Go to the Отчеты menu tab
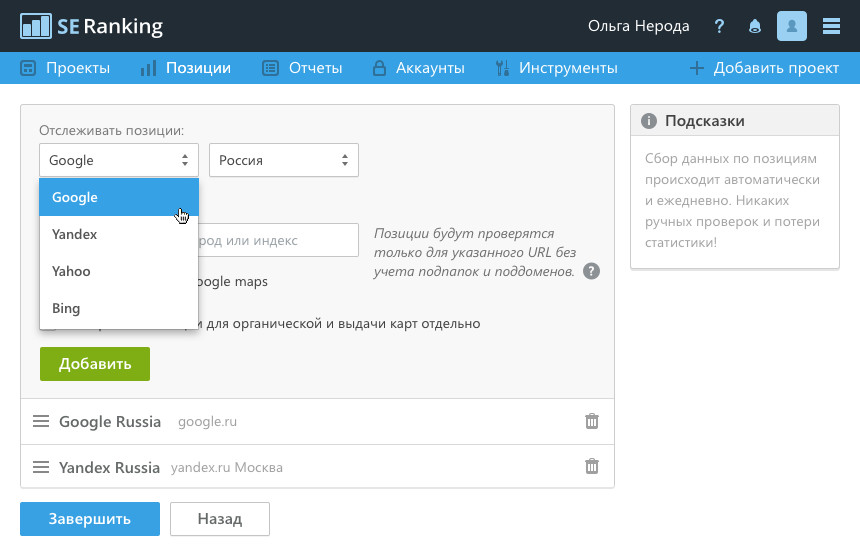 point(302,68)
